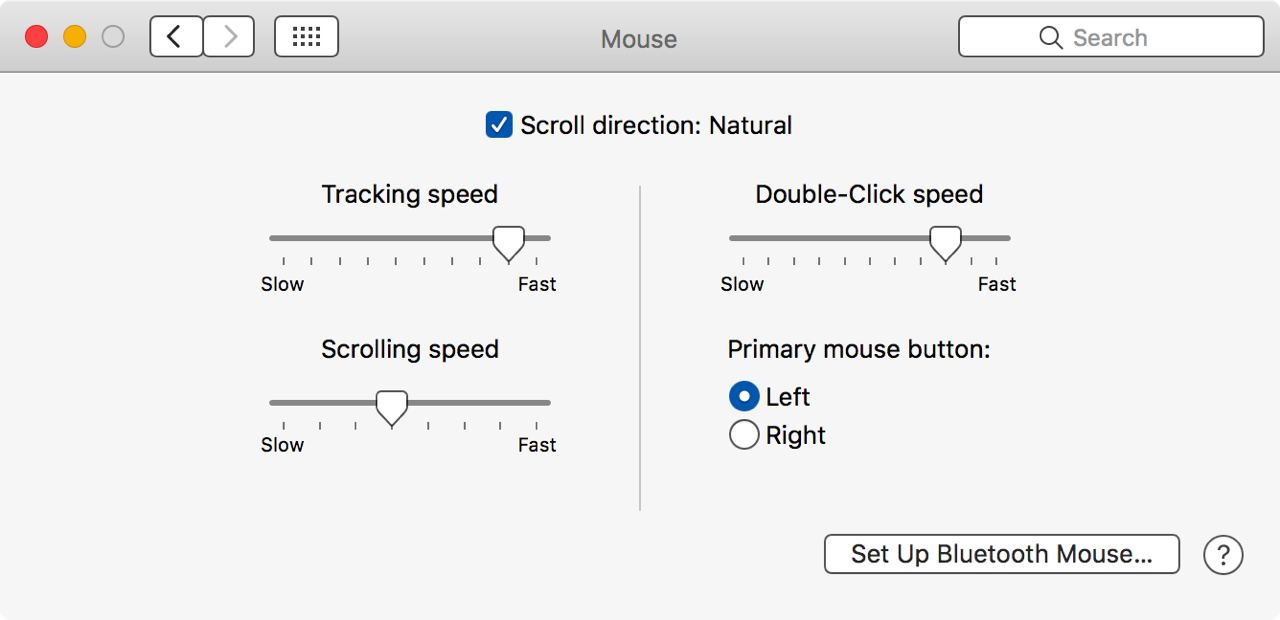Open help with the question mark button
Screen dimensions: 1280x620
1223,554
